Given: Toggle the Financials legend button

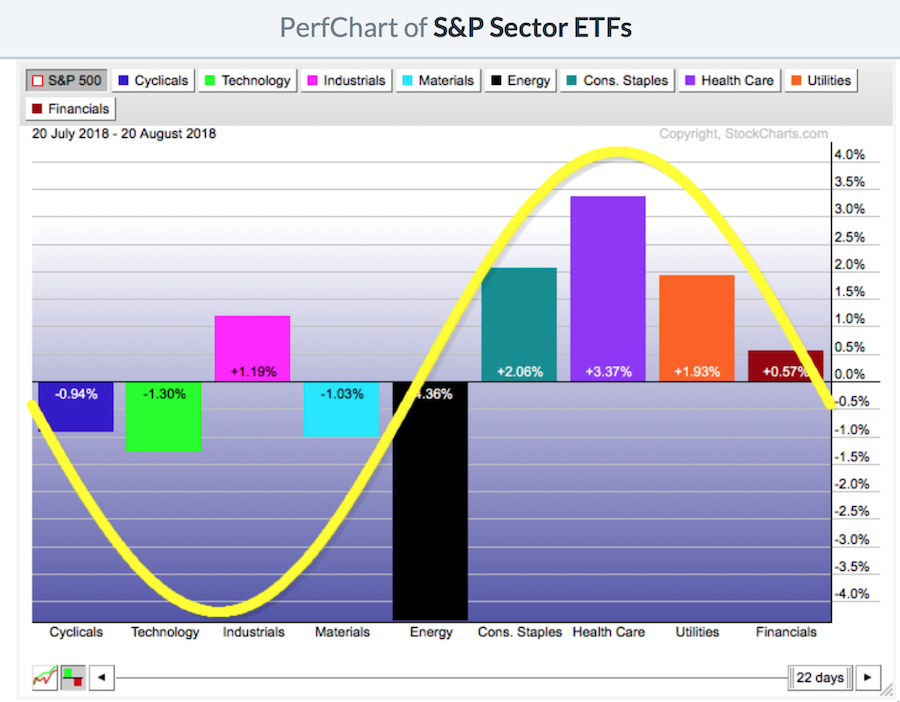Looking at the screenshot, I should coord(71,109).
